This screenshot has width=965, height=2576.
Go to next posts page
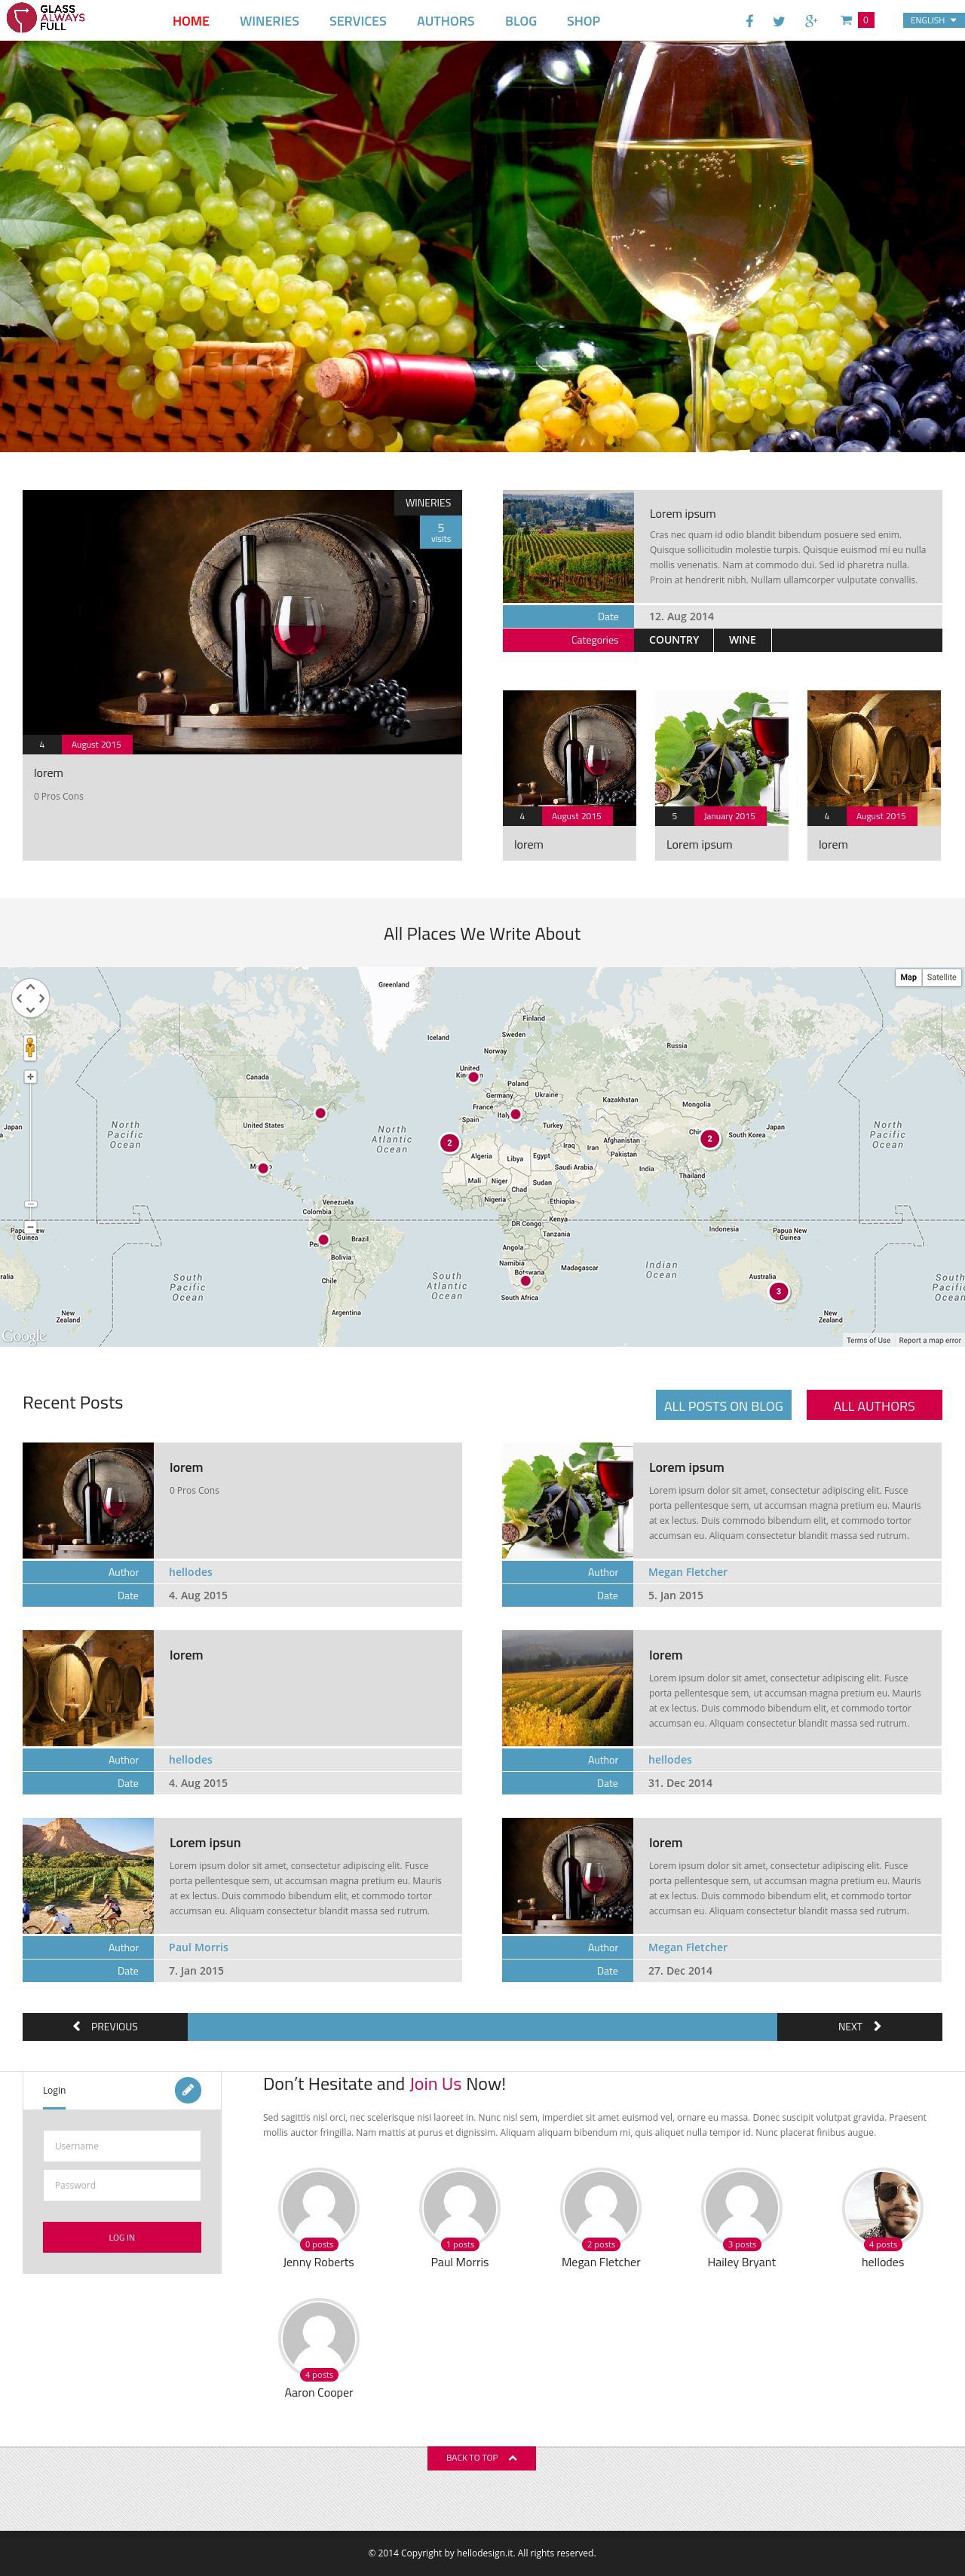(858, 2026)
